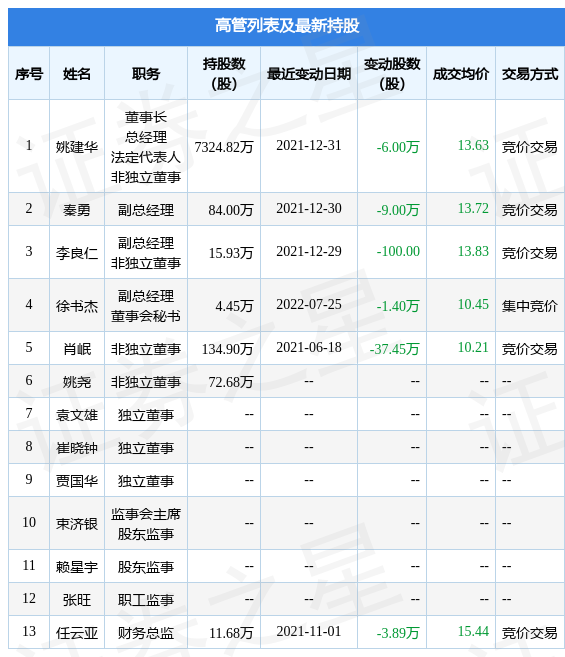Click 集中竞价 trade method cell
This screenshot has height=657, width=565.
530,306
